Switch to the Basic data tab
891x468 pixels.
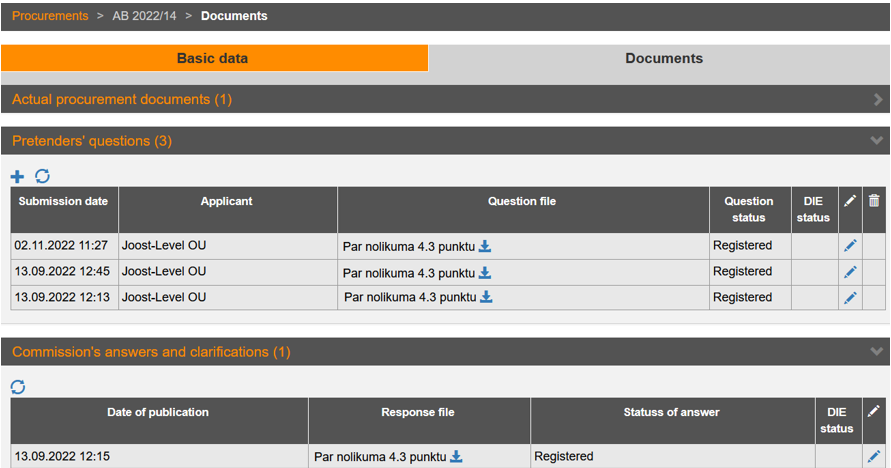pyautogui.click(x=213, y=59)
